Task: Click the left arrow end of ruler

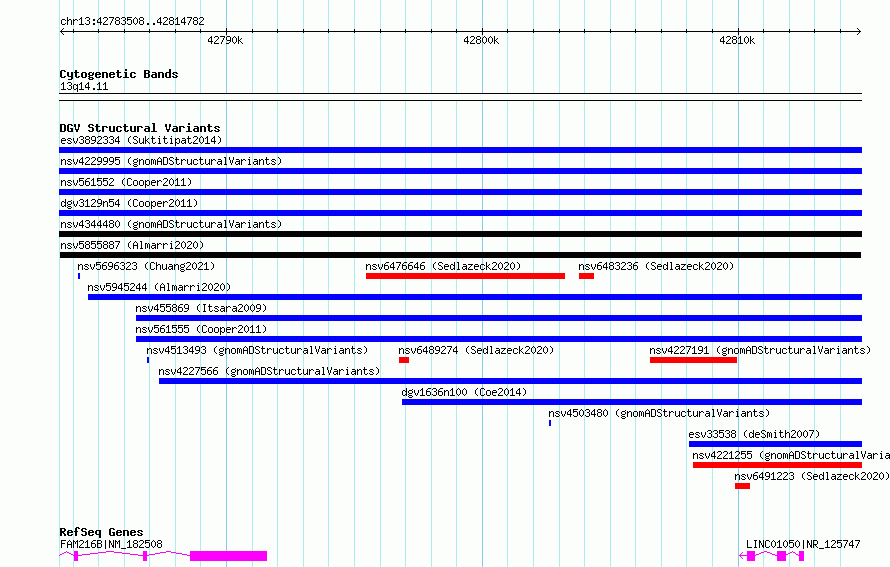Action: click(x=62, y=32)
